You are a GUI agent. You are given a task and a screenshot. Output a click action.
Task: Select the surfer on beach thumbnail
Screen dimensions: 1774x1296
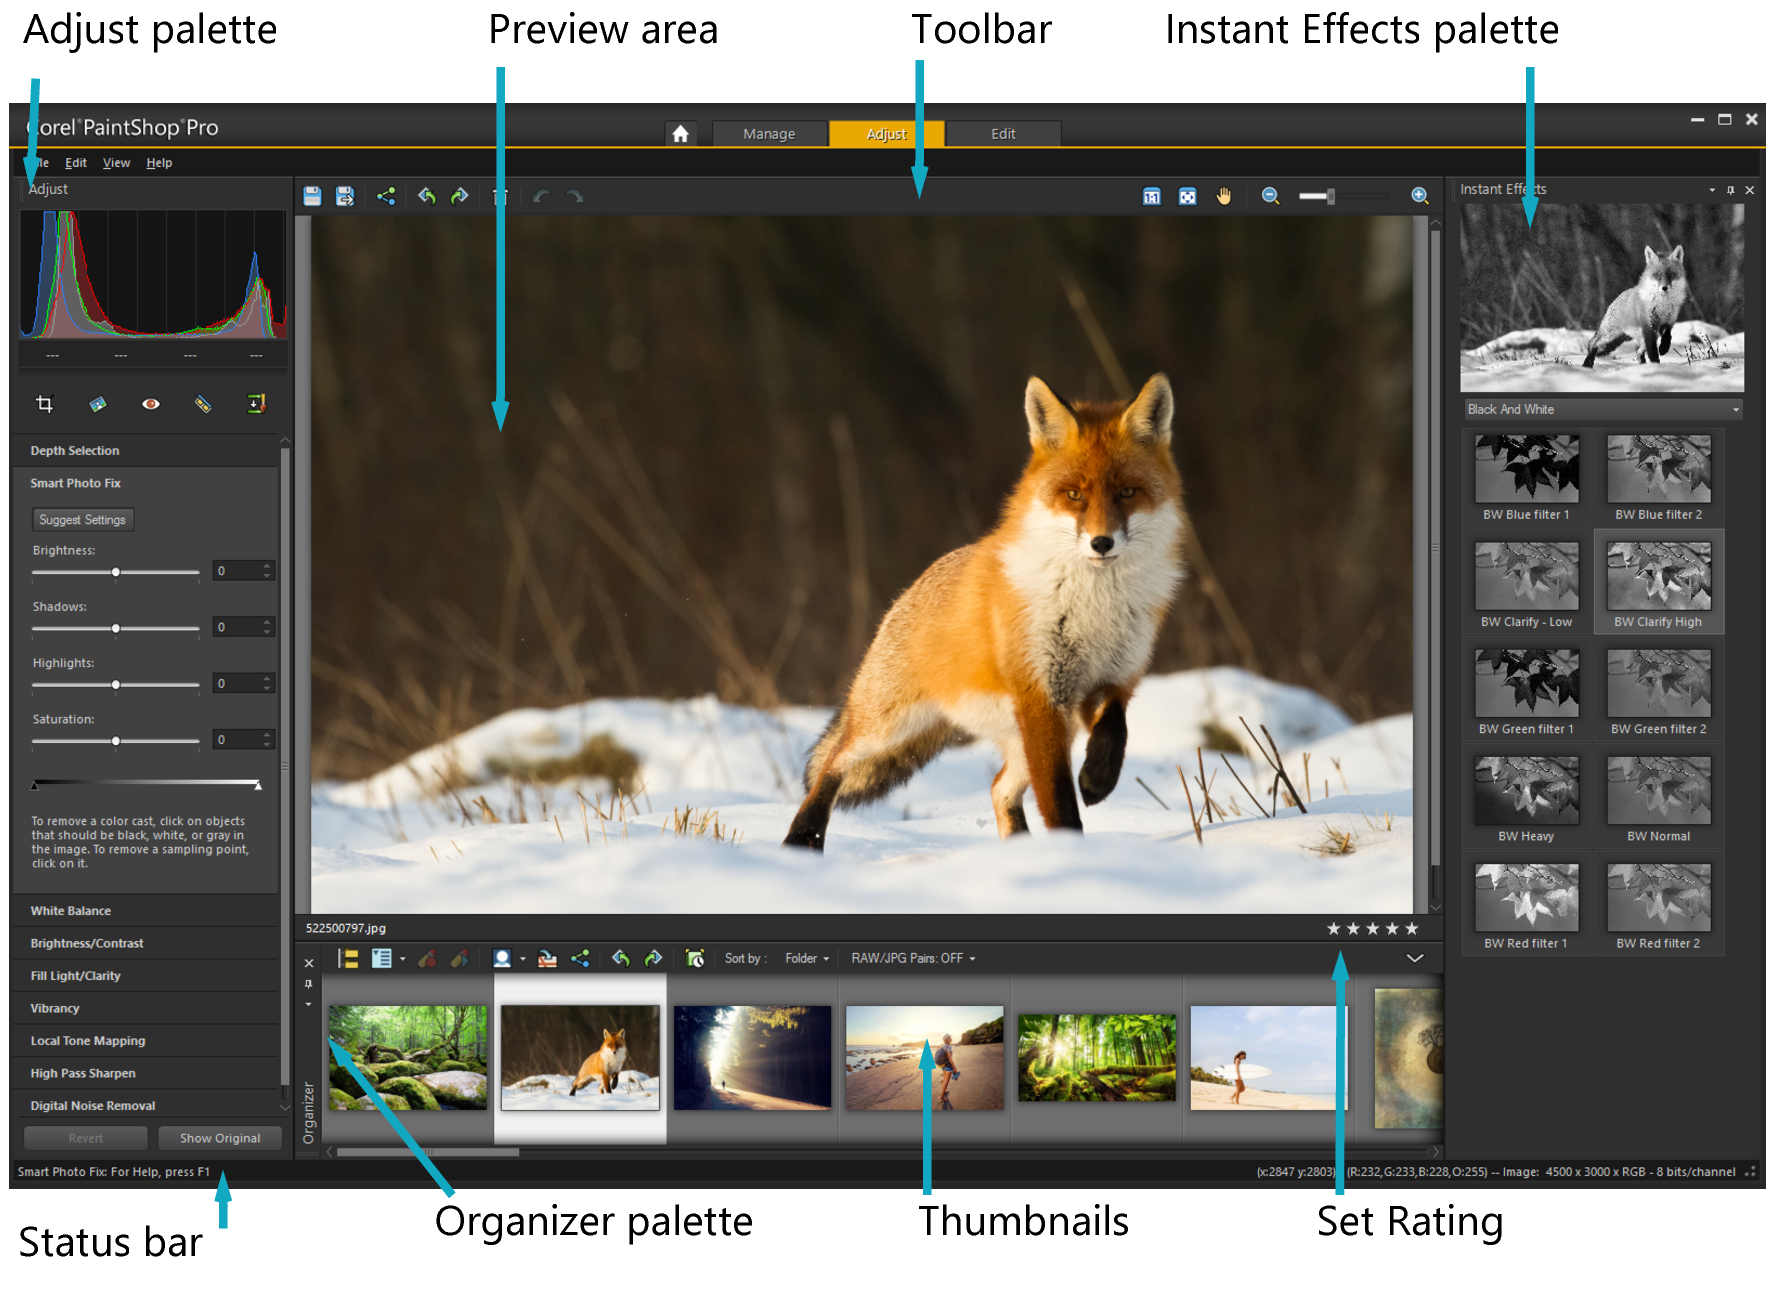(1268, 1058)
